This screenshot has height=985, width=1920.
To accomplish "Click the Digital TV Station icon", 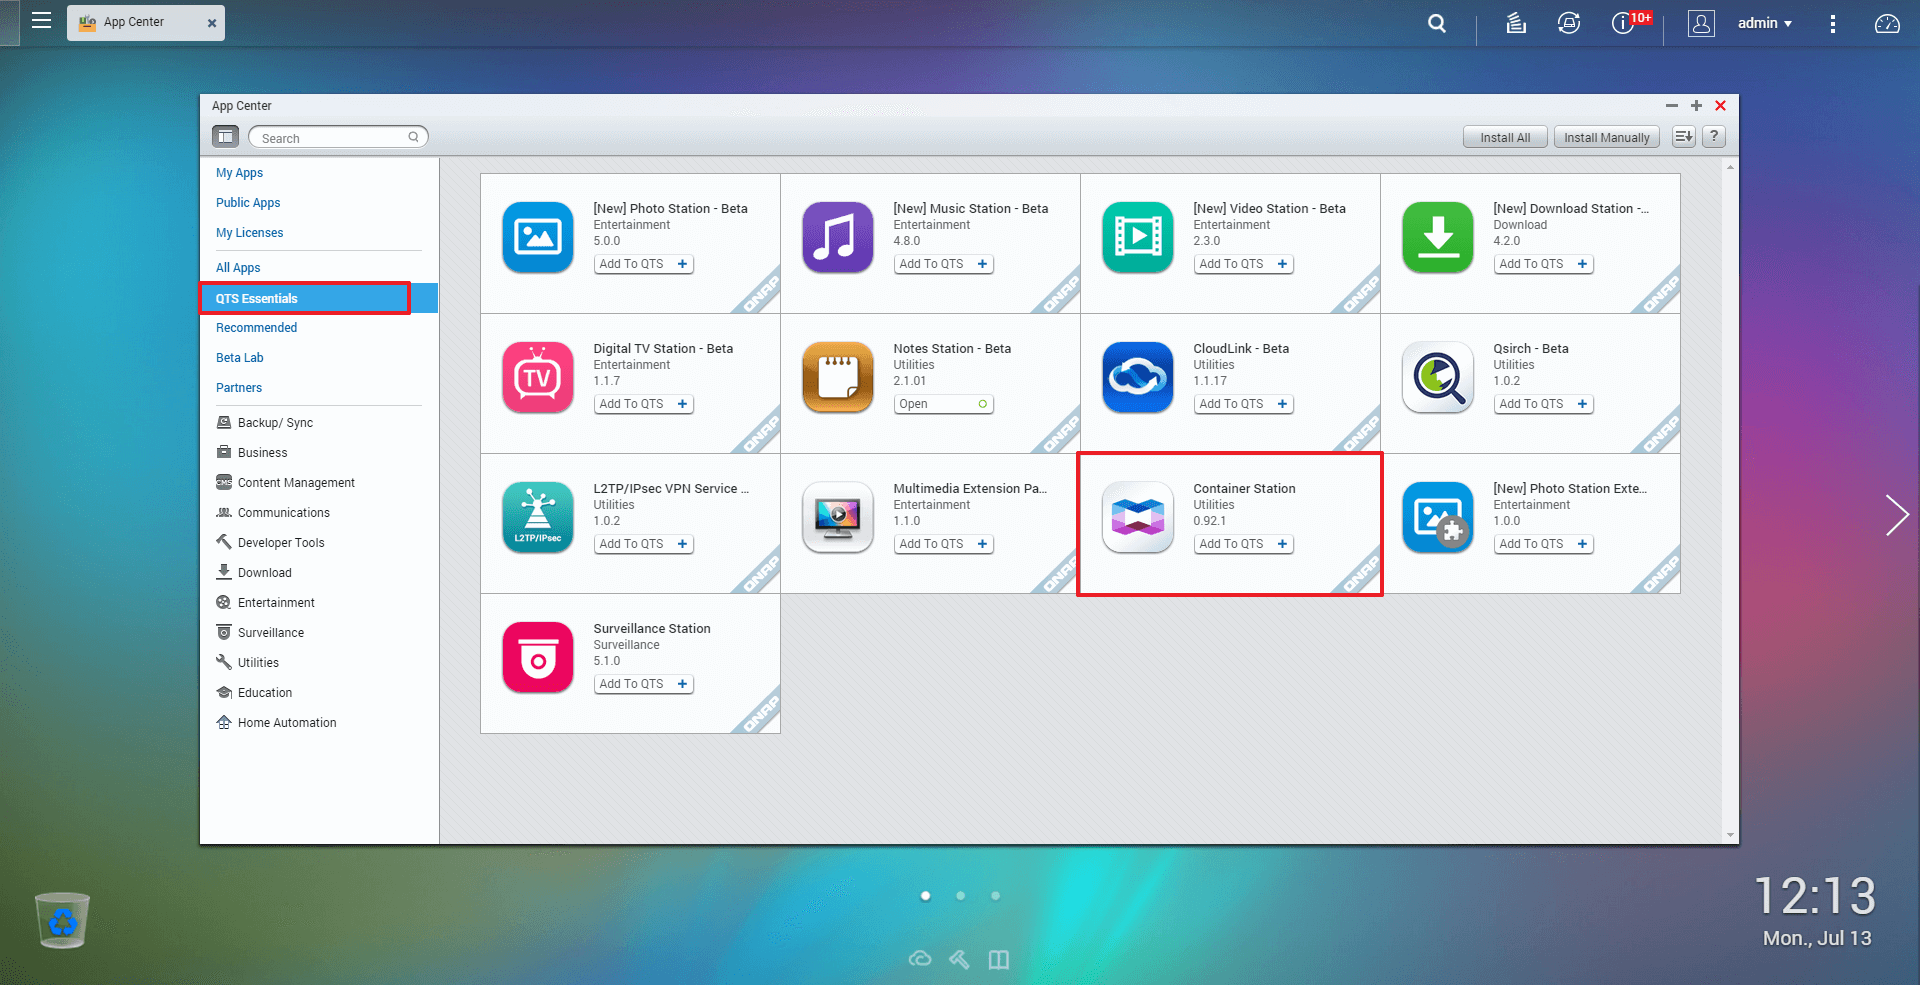I will coord(538,377).
